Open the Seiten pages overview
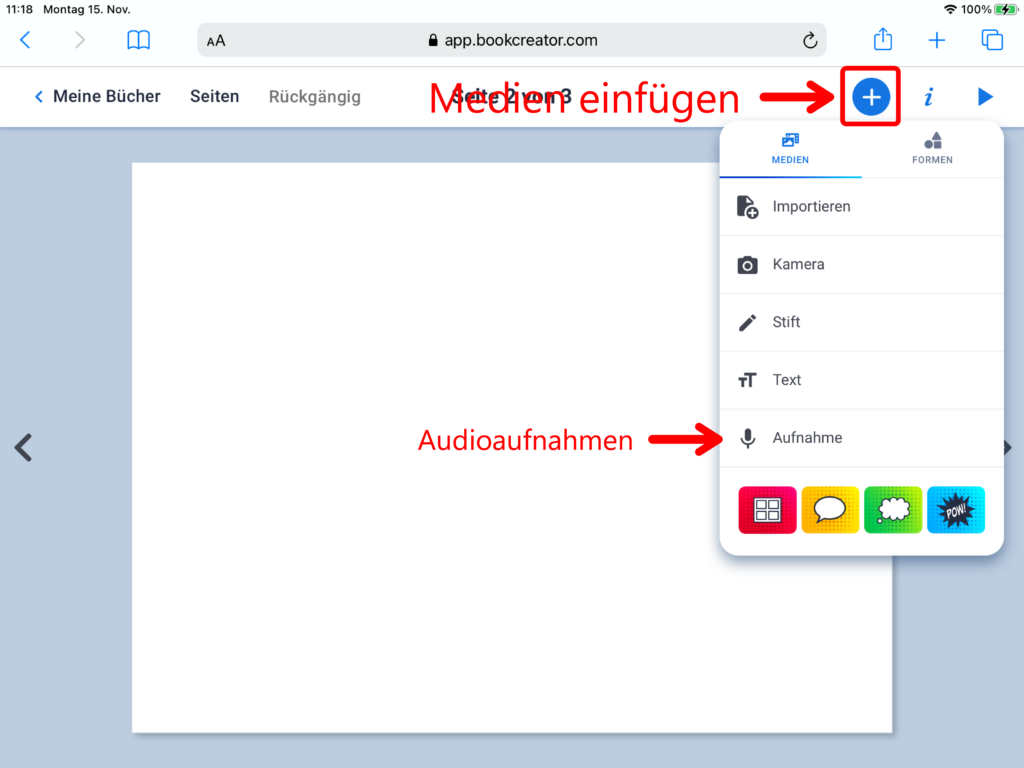Viewport: 1024px width, 768px height. (x=215, y=97)
